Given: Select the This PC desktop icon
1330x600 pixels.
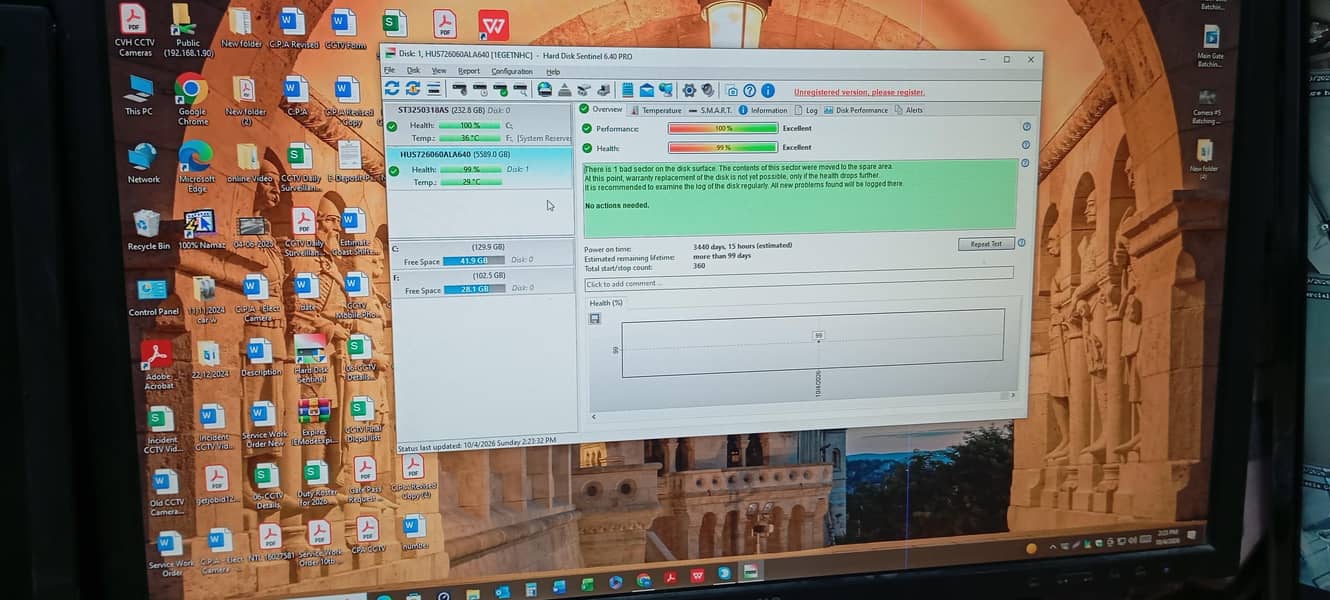Looking at the screenshot, I should 139,95.
